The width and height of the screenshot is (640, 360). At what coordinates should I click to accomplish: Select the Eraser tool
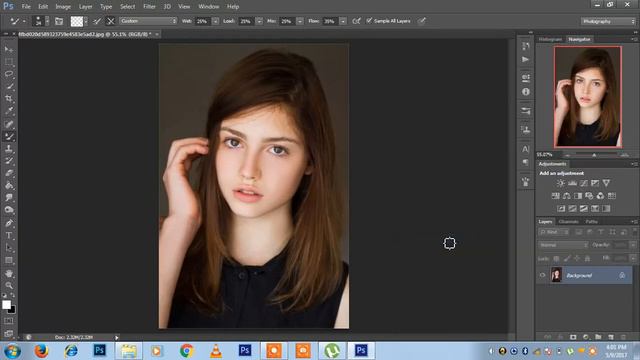click(9, 173)
